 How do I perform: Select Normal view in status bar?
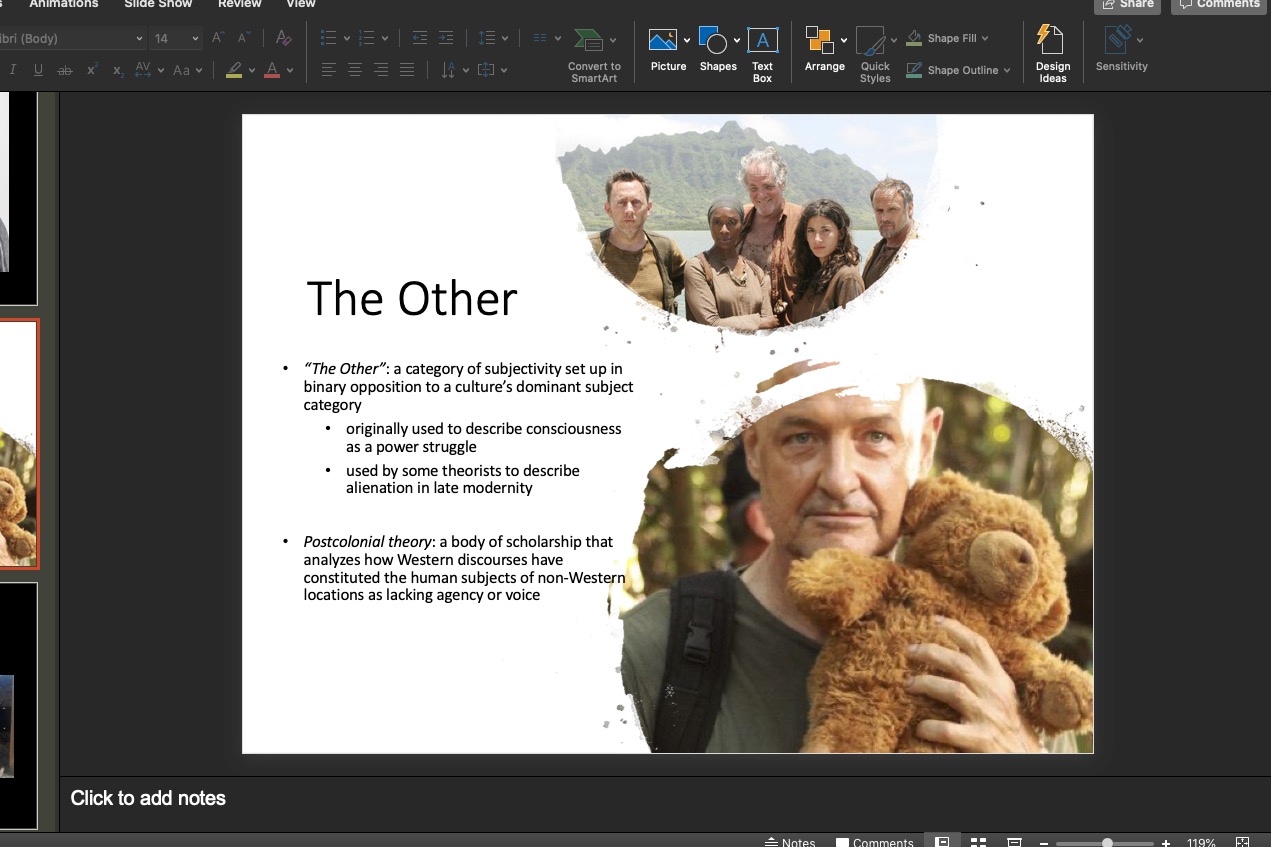(x=942, y=842)
